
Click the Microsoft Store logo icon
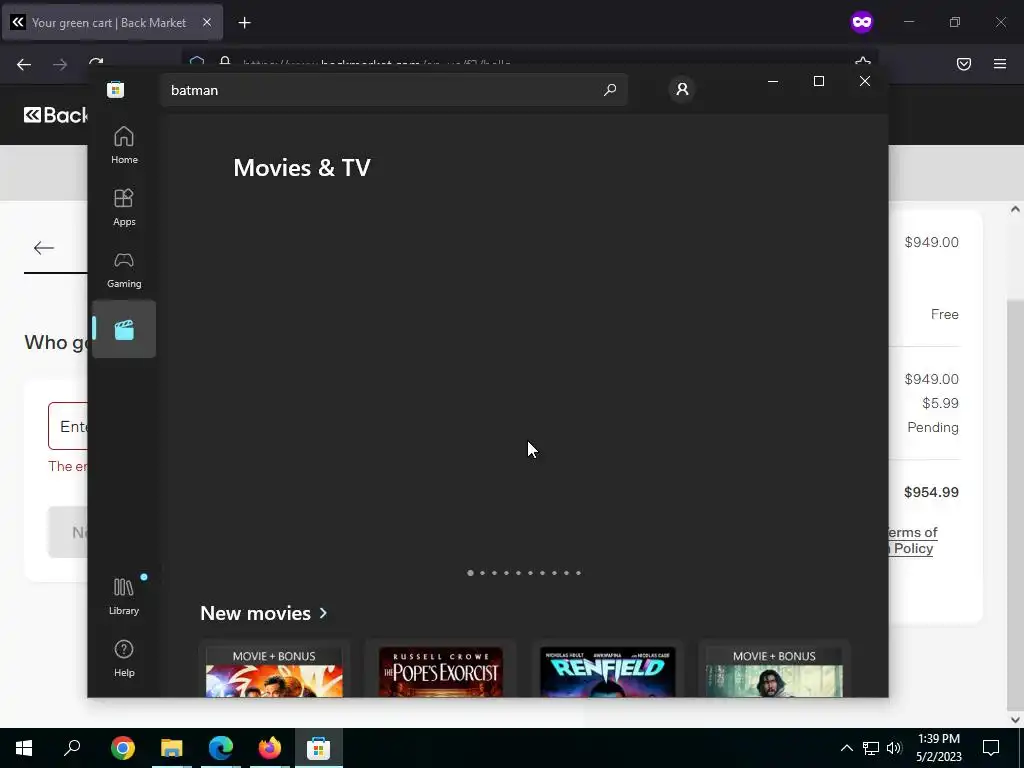coord(116,89)
